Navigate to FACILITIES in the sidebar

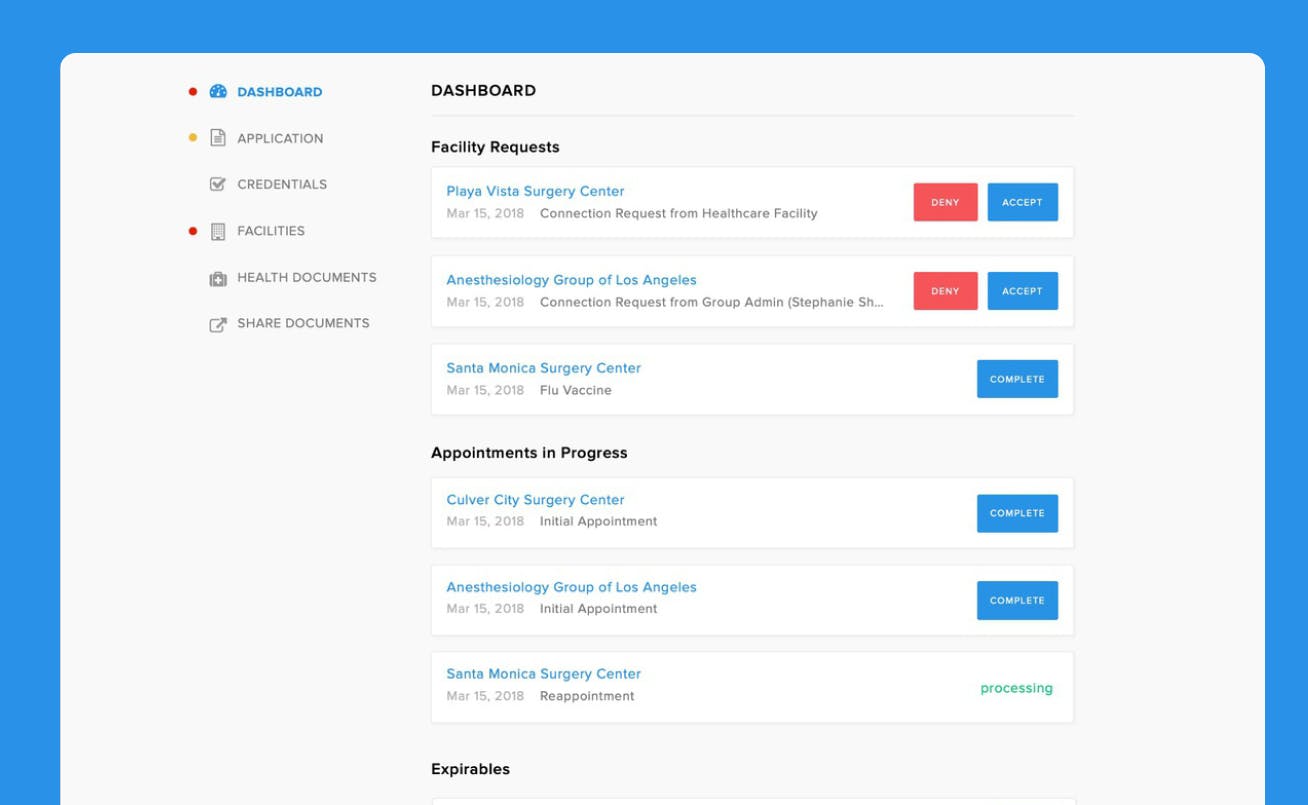pos(271,231)
